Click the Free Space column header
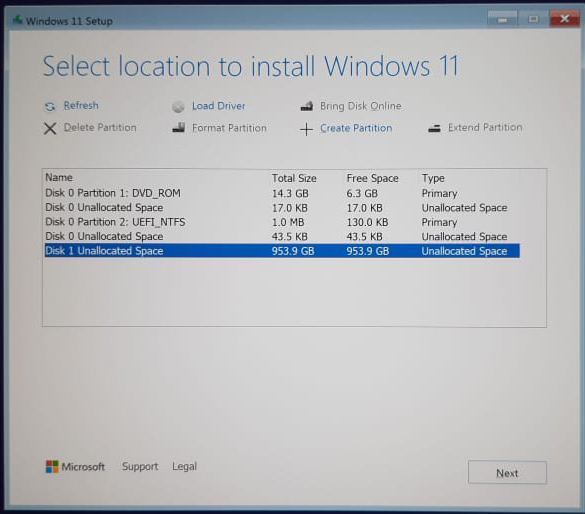 [372, 178]
